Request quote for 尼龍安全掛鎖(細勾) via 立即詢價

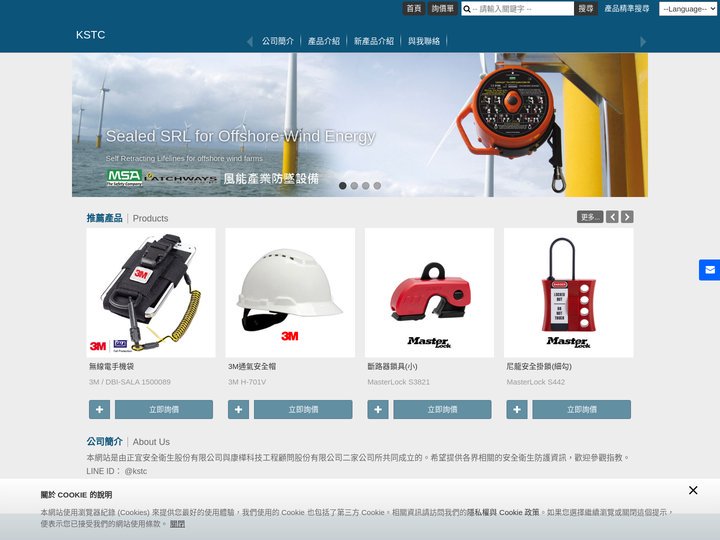click(582, 409)
